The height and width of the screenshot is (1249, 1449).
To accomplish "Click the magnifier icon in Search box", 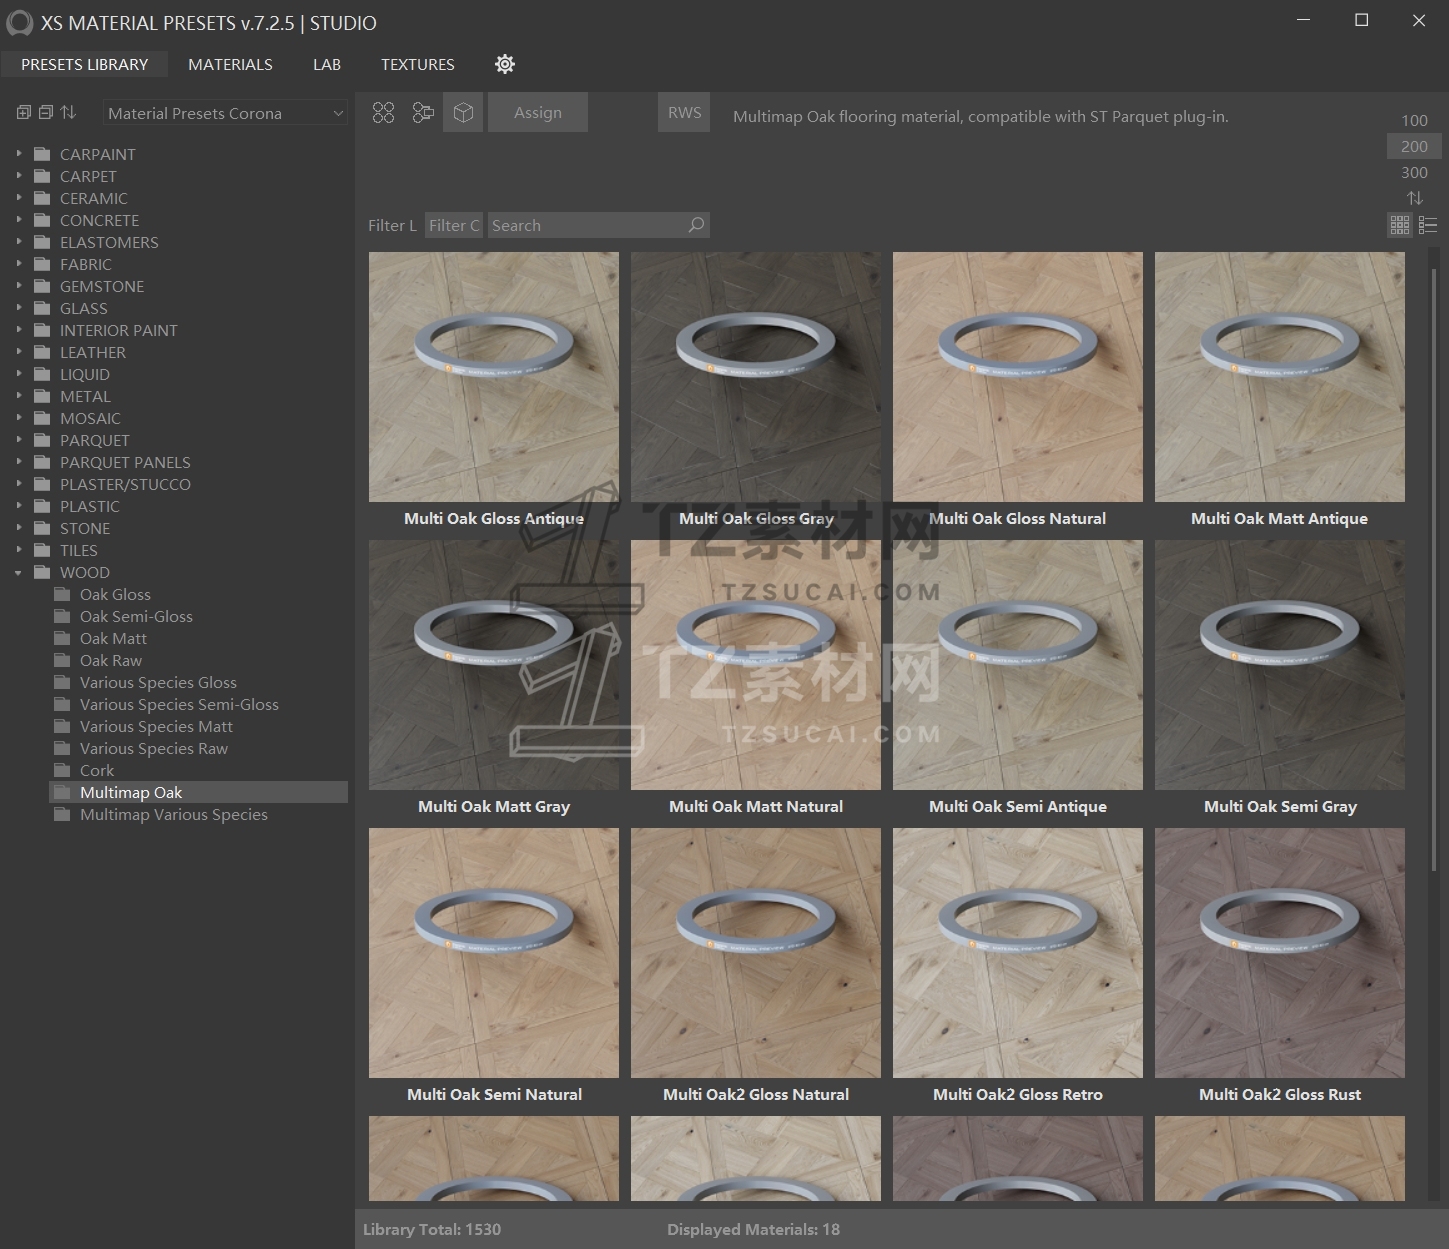I will click(x=696, y=225).
